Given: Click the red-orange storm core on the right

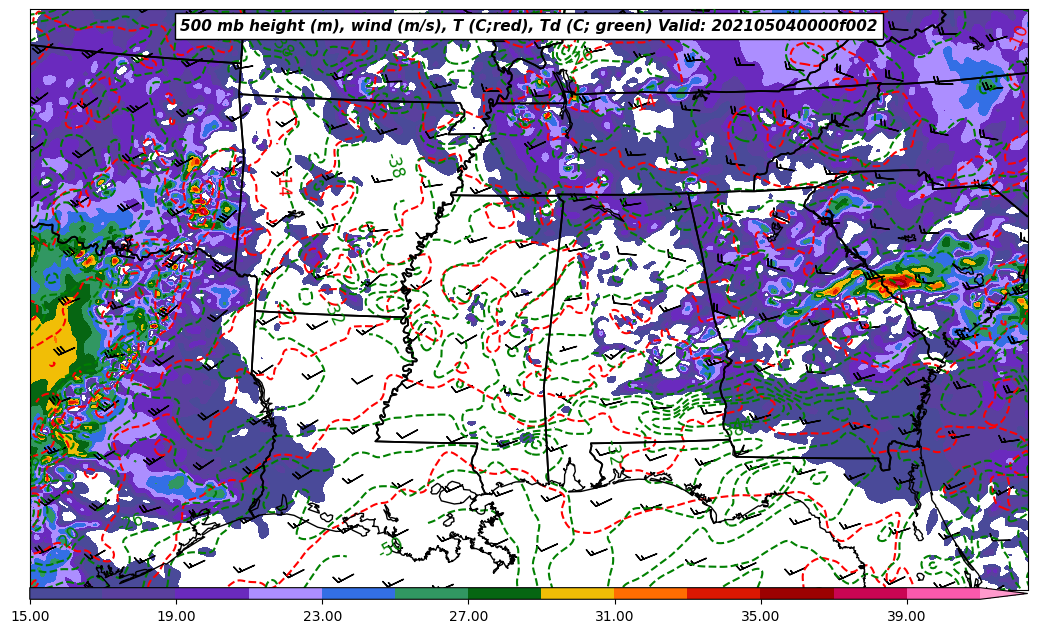Looking at the screenshot, I should tap(893, 281).
